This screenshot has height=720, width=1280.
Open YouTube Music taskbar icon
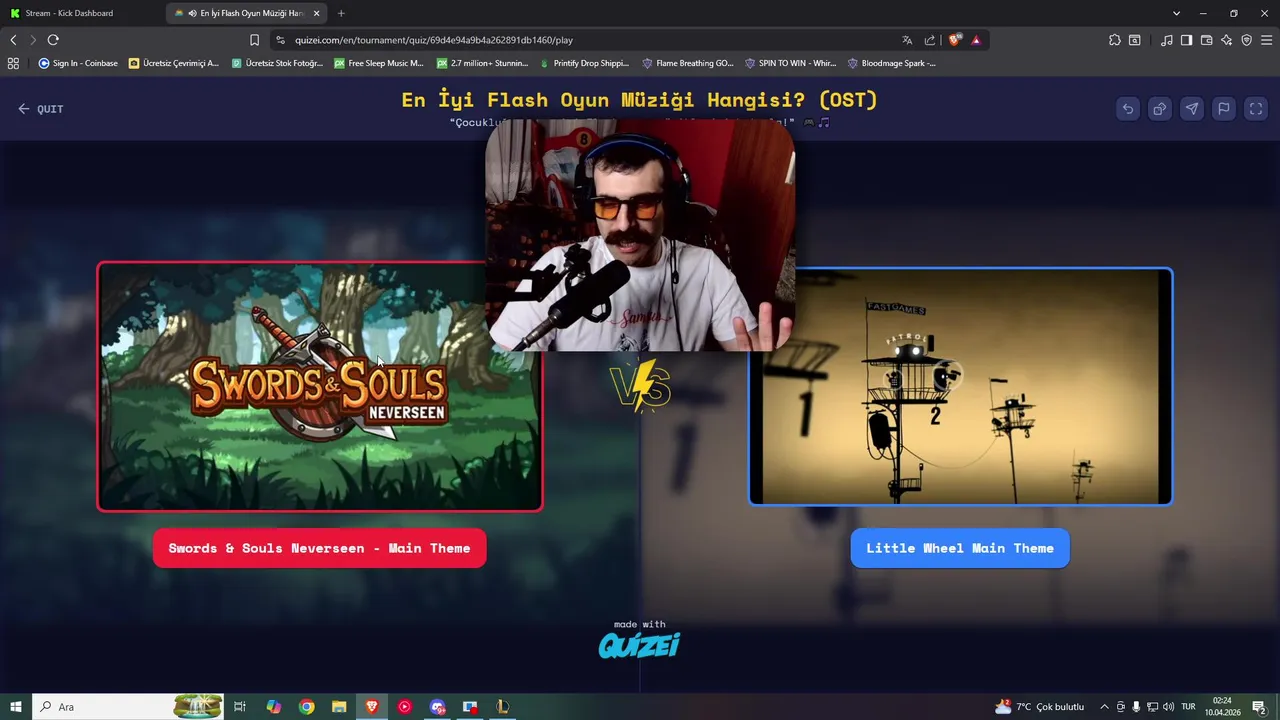404,707
